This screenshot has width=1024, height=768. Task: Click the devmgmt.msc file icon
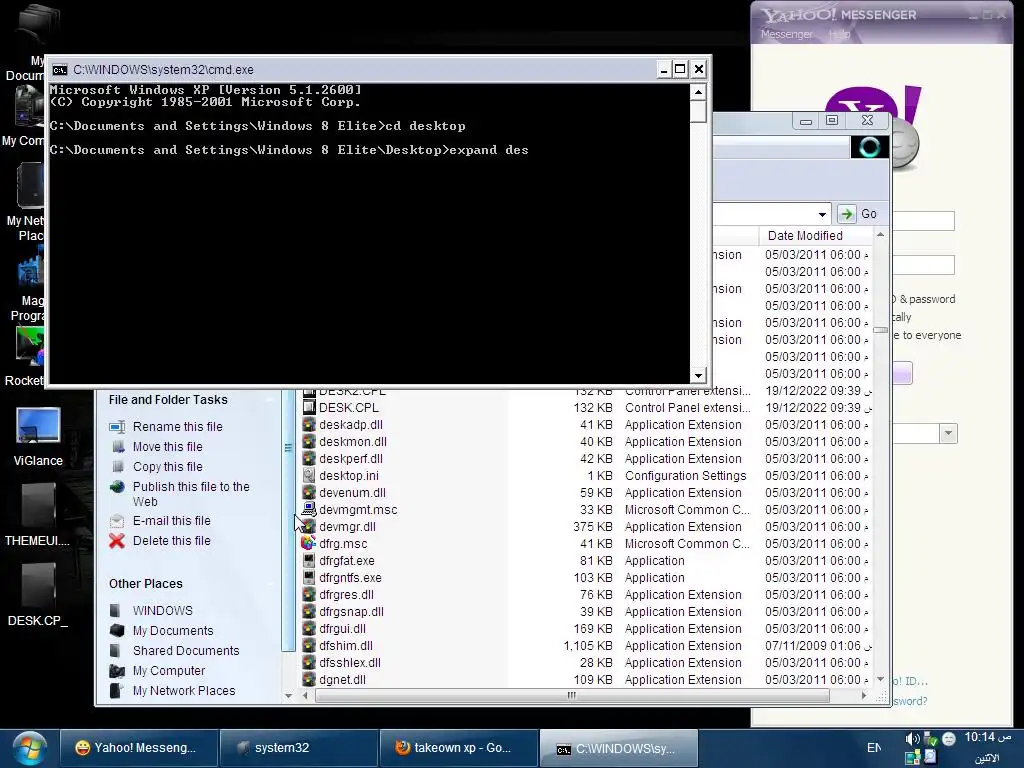pyautogui.click(x=308, y=509)
